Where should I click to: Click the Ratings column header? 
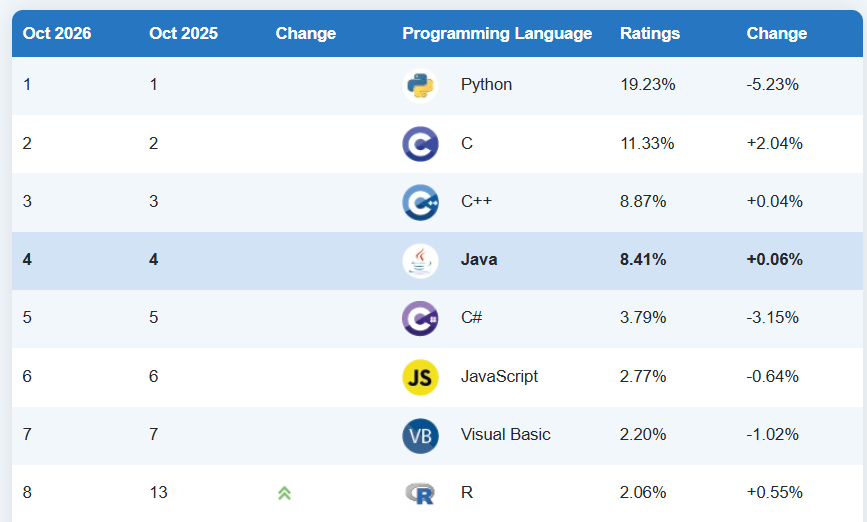(x=650, y=33)
